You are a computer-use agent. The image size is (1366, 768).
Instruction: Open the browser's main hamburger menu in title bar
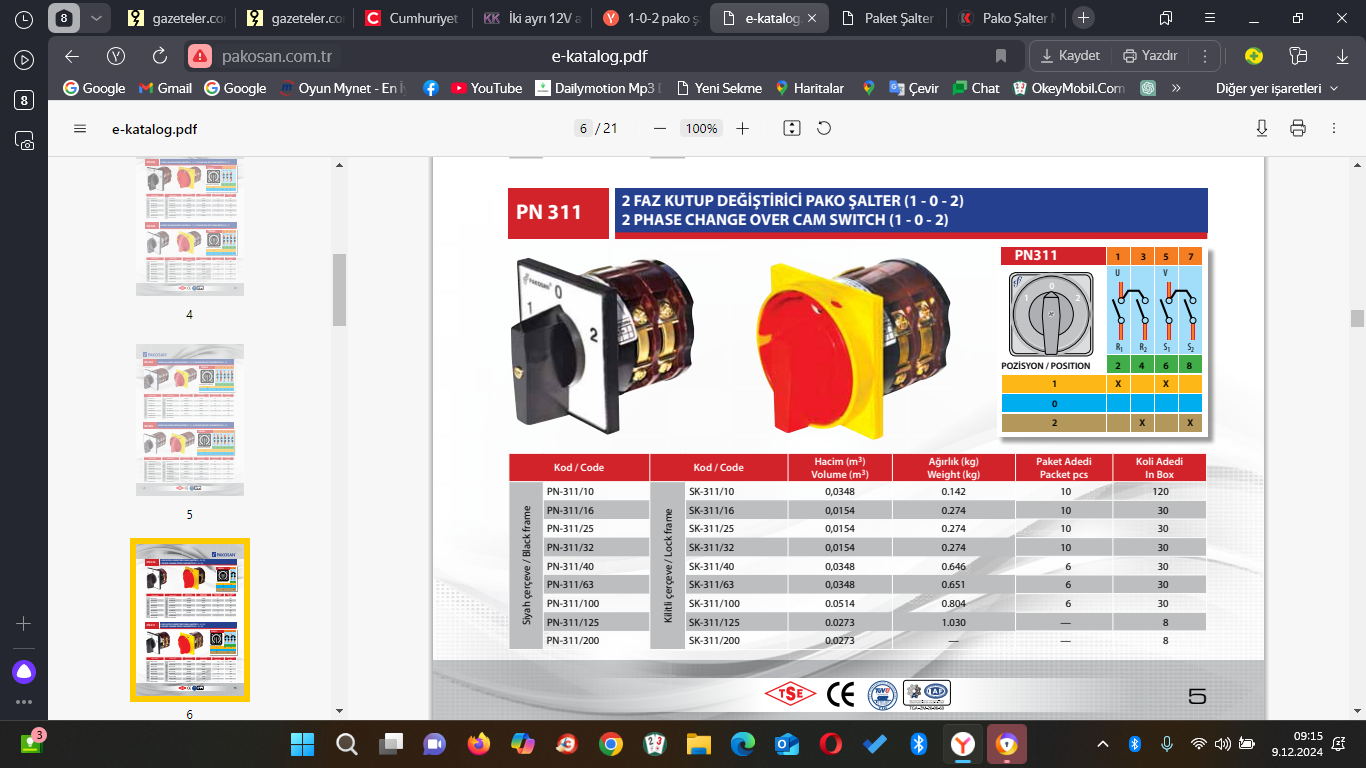[1209, 18]
